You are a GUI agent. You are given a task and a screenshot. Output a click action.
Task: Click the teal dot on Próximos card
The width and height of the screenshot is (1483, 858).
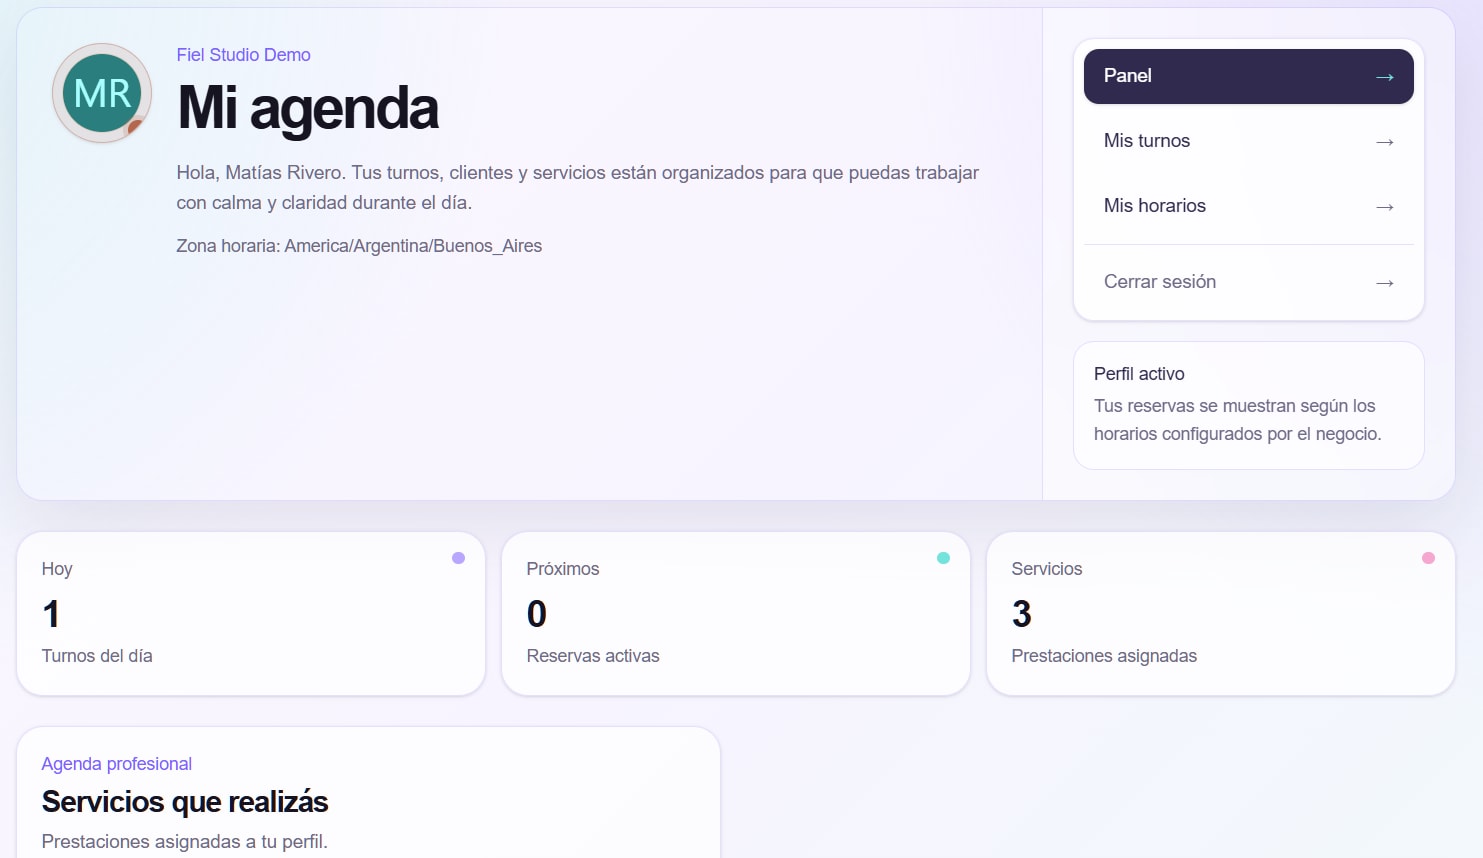pos(943,558)
